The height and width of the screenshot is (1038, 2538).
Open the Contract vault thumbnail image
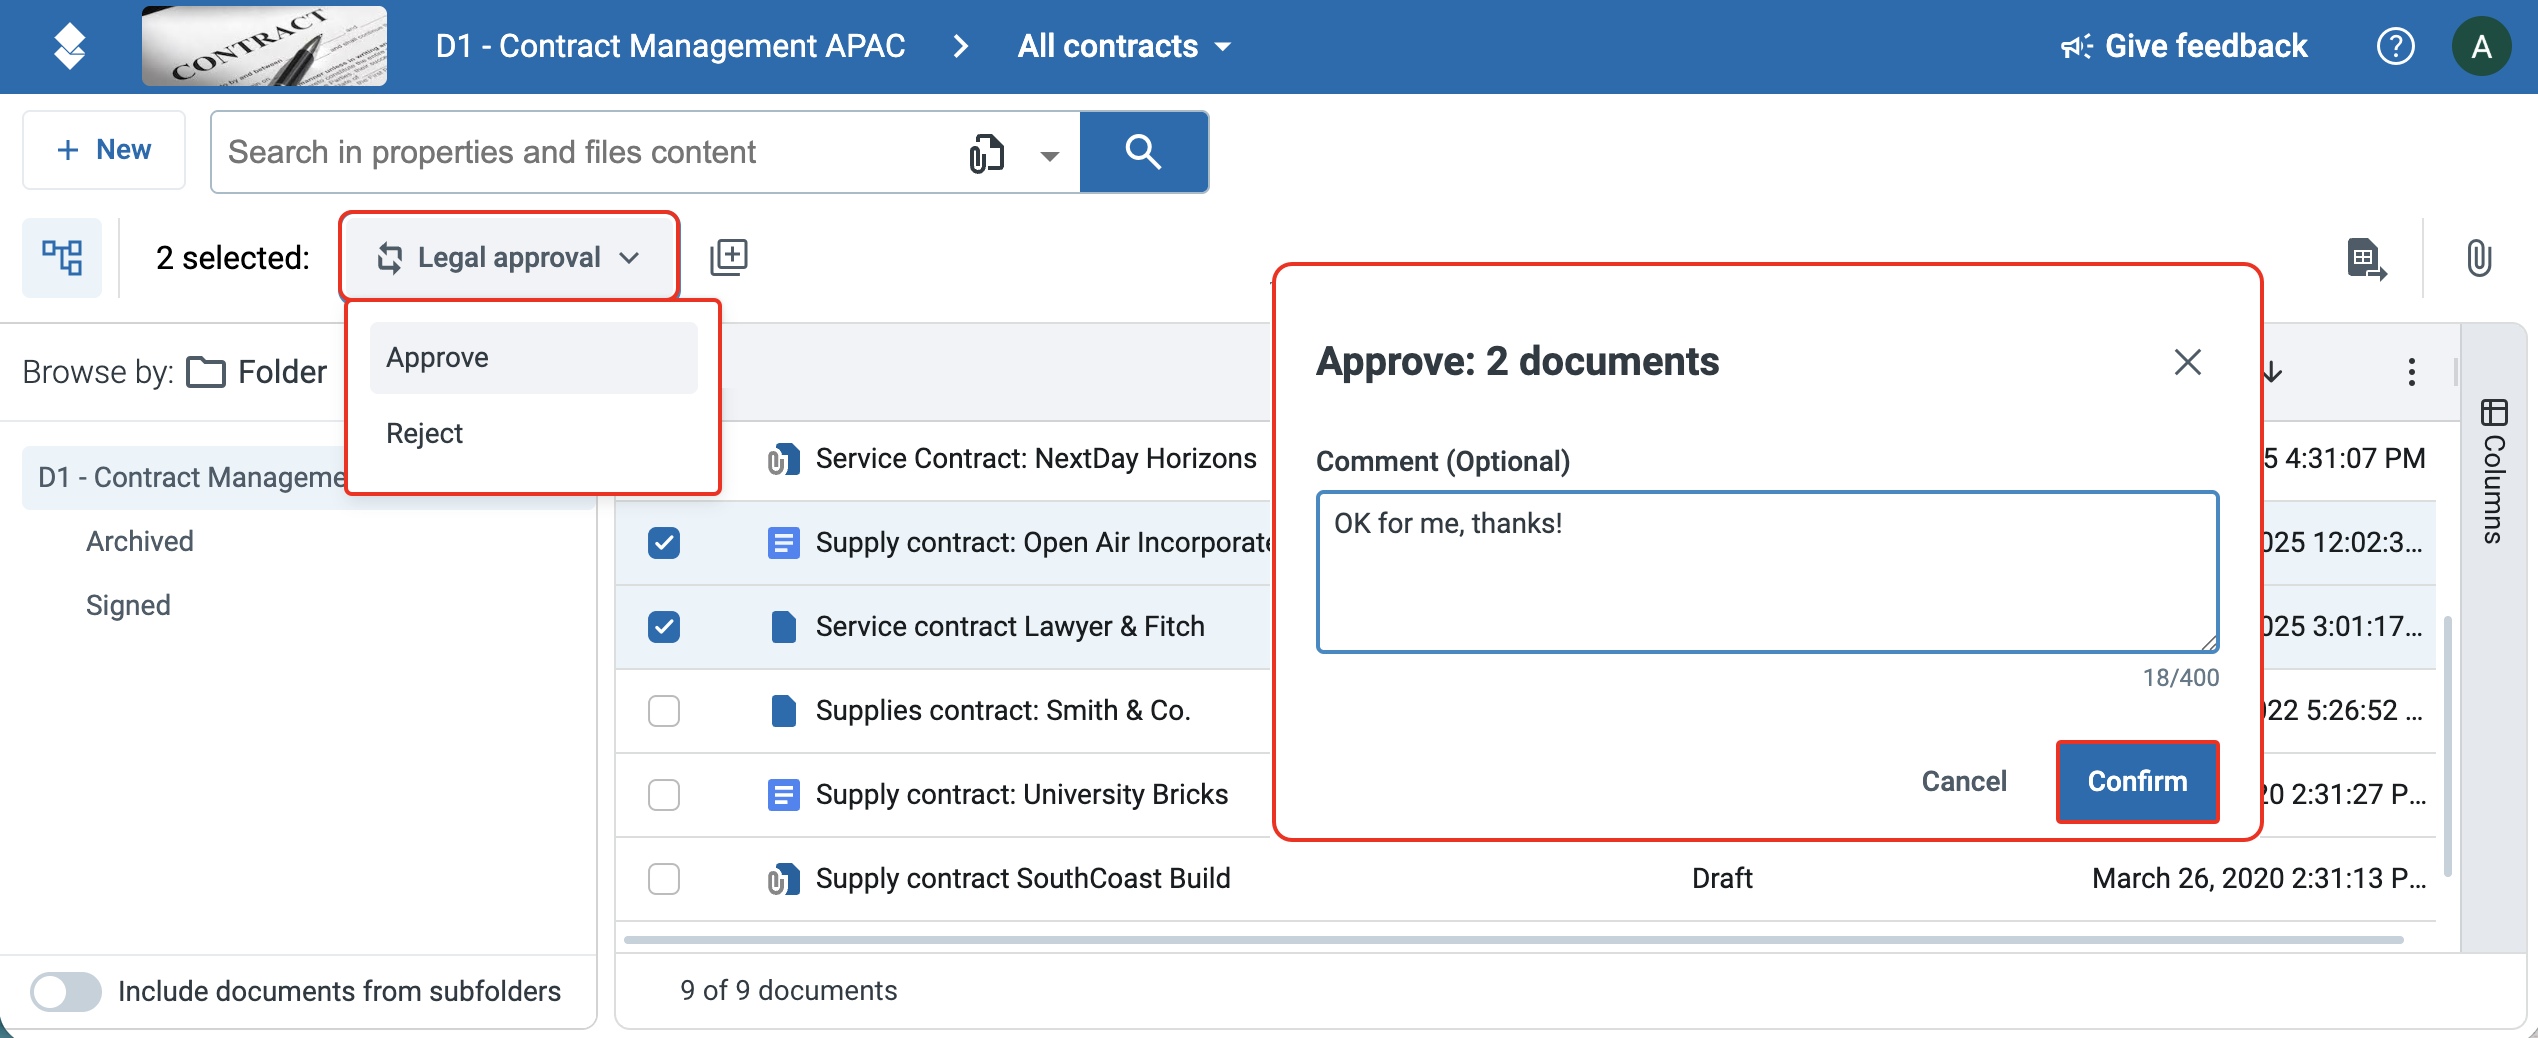point(264,46)
